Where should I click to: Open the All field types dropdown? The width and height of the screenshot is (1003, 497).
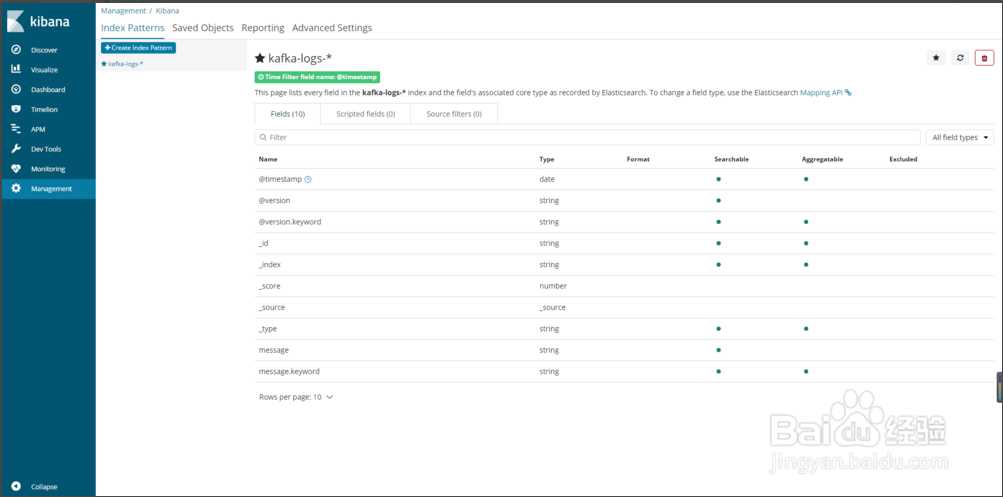960,137
